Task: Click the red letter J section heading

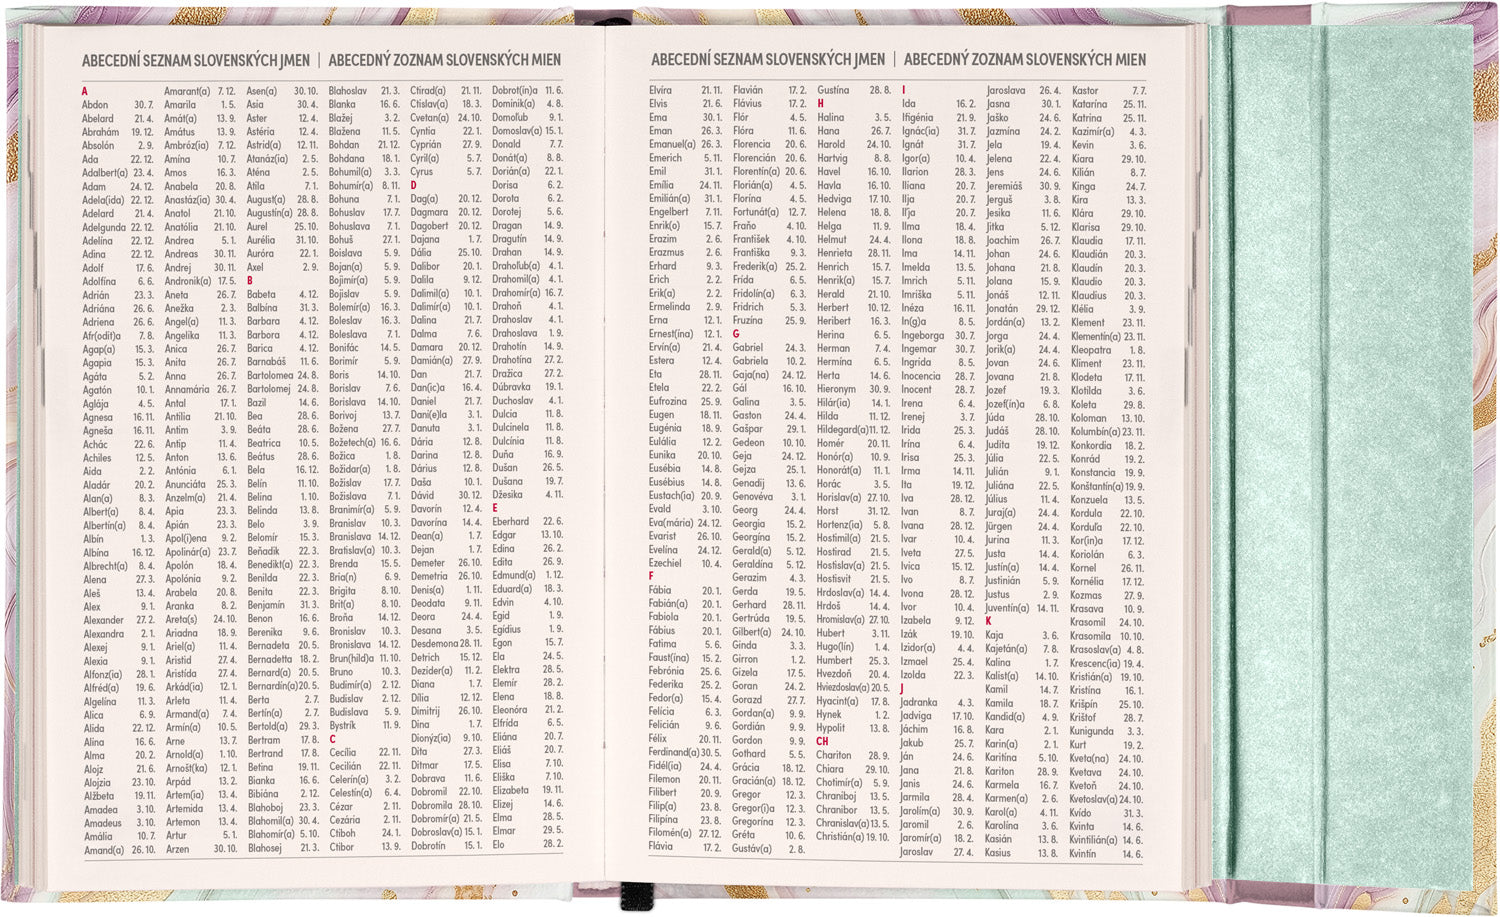Action: click(x=902, y=689)
